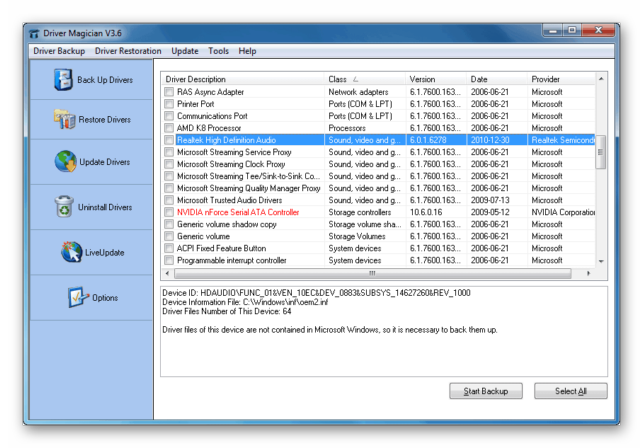Image resolution: width=643 pixels, height=448 pixels.
Task: Click the vertical scrollbar thumb
Action: pos(601,152)
